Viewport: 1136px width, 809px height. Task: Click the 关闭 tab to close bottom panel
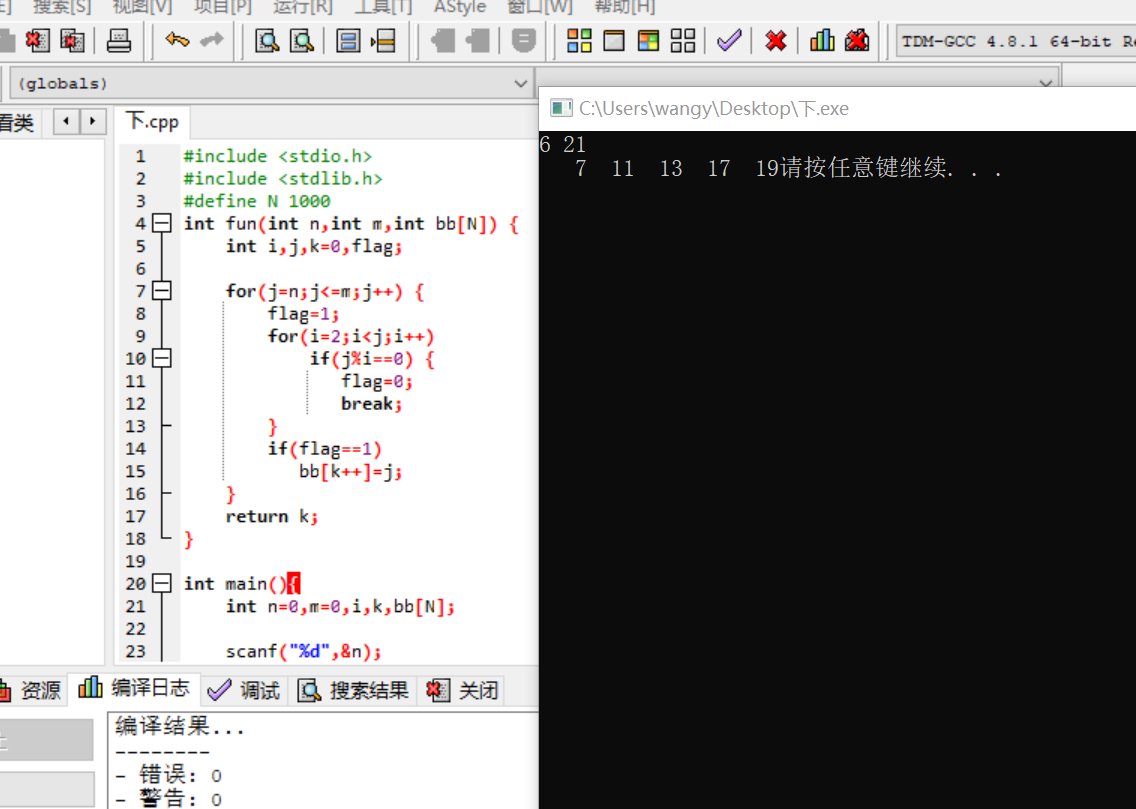pos(463,690)
